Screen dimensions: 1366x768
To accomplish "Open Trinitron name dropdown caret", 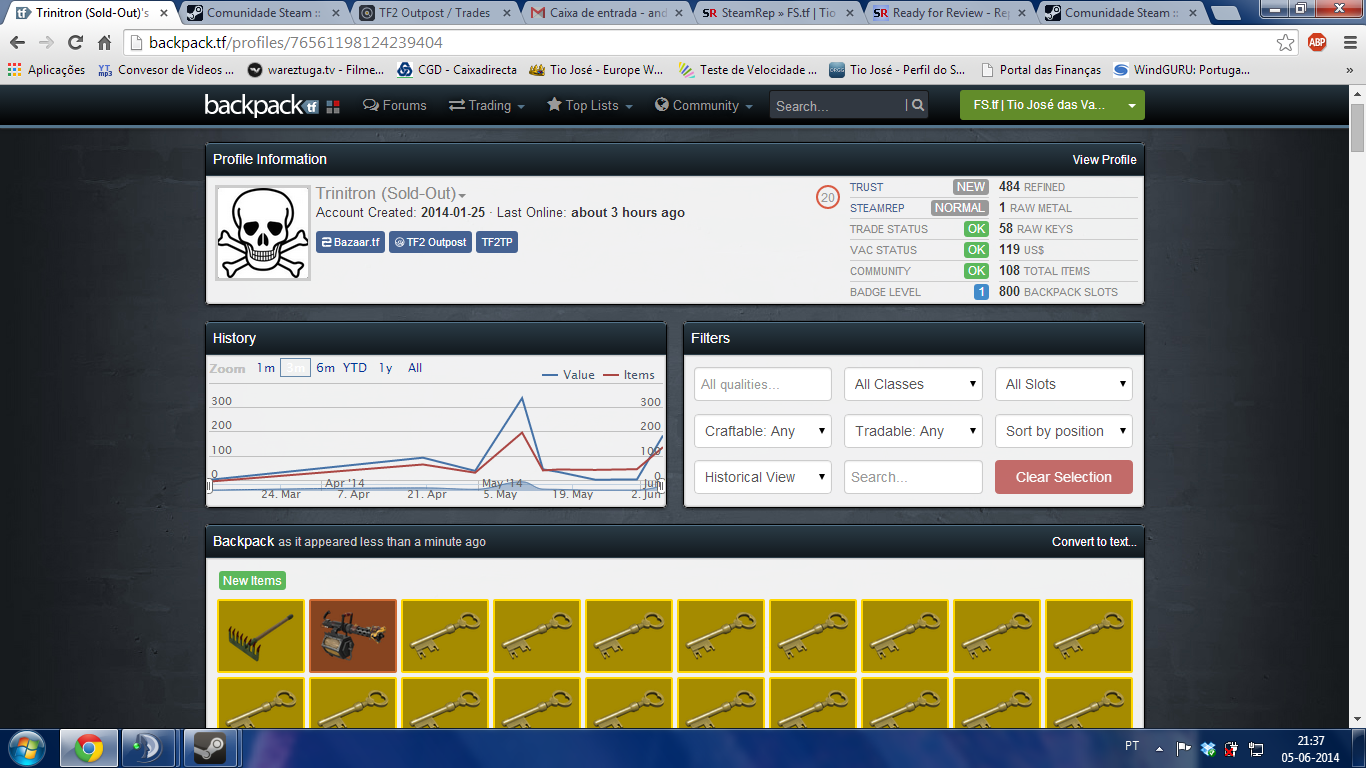I will coord(462,195).
